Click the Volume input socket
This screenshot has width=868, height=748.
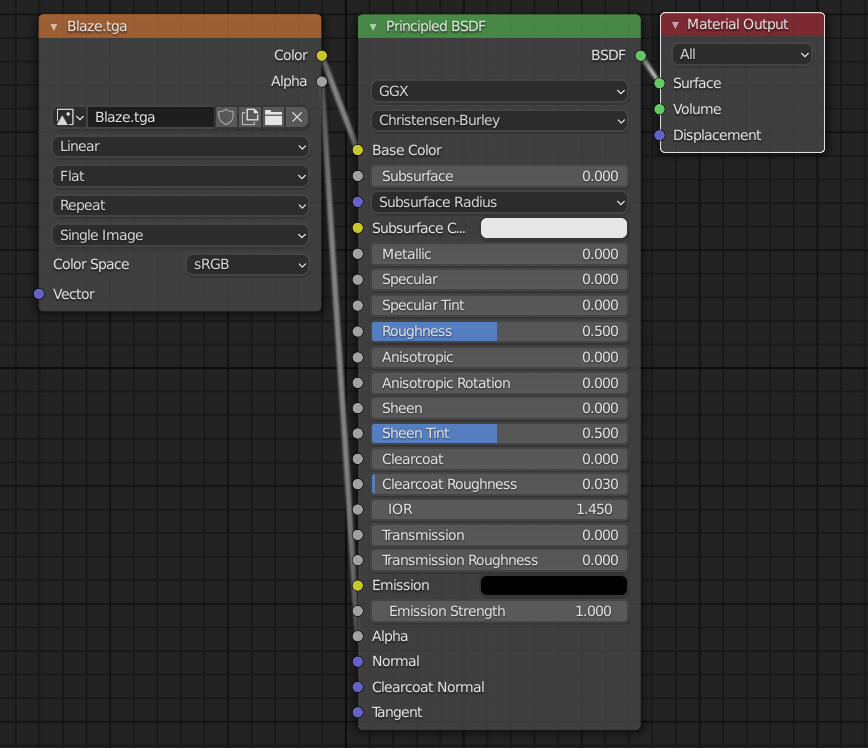click(x=659, y=109)
